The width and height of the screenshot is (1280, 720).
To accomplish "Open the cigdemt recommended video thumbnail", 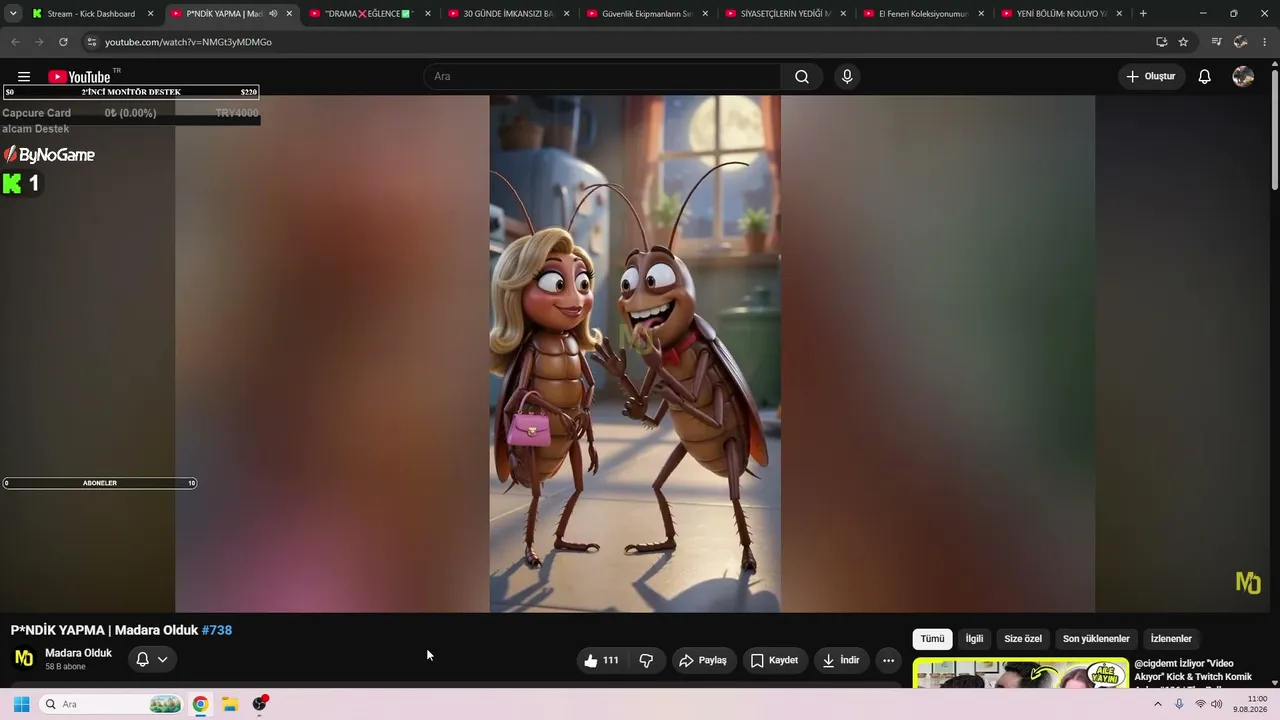I will tap(1021, 673).
